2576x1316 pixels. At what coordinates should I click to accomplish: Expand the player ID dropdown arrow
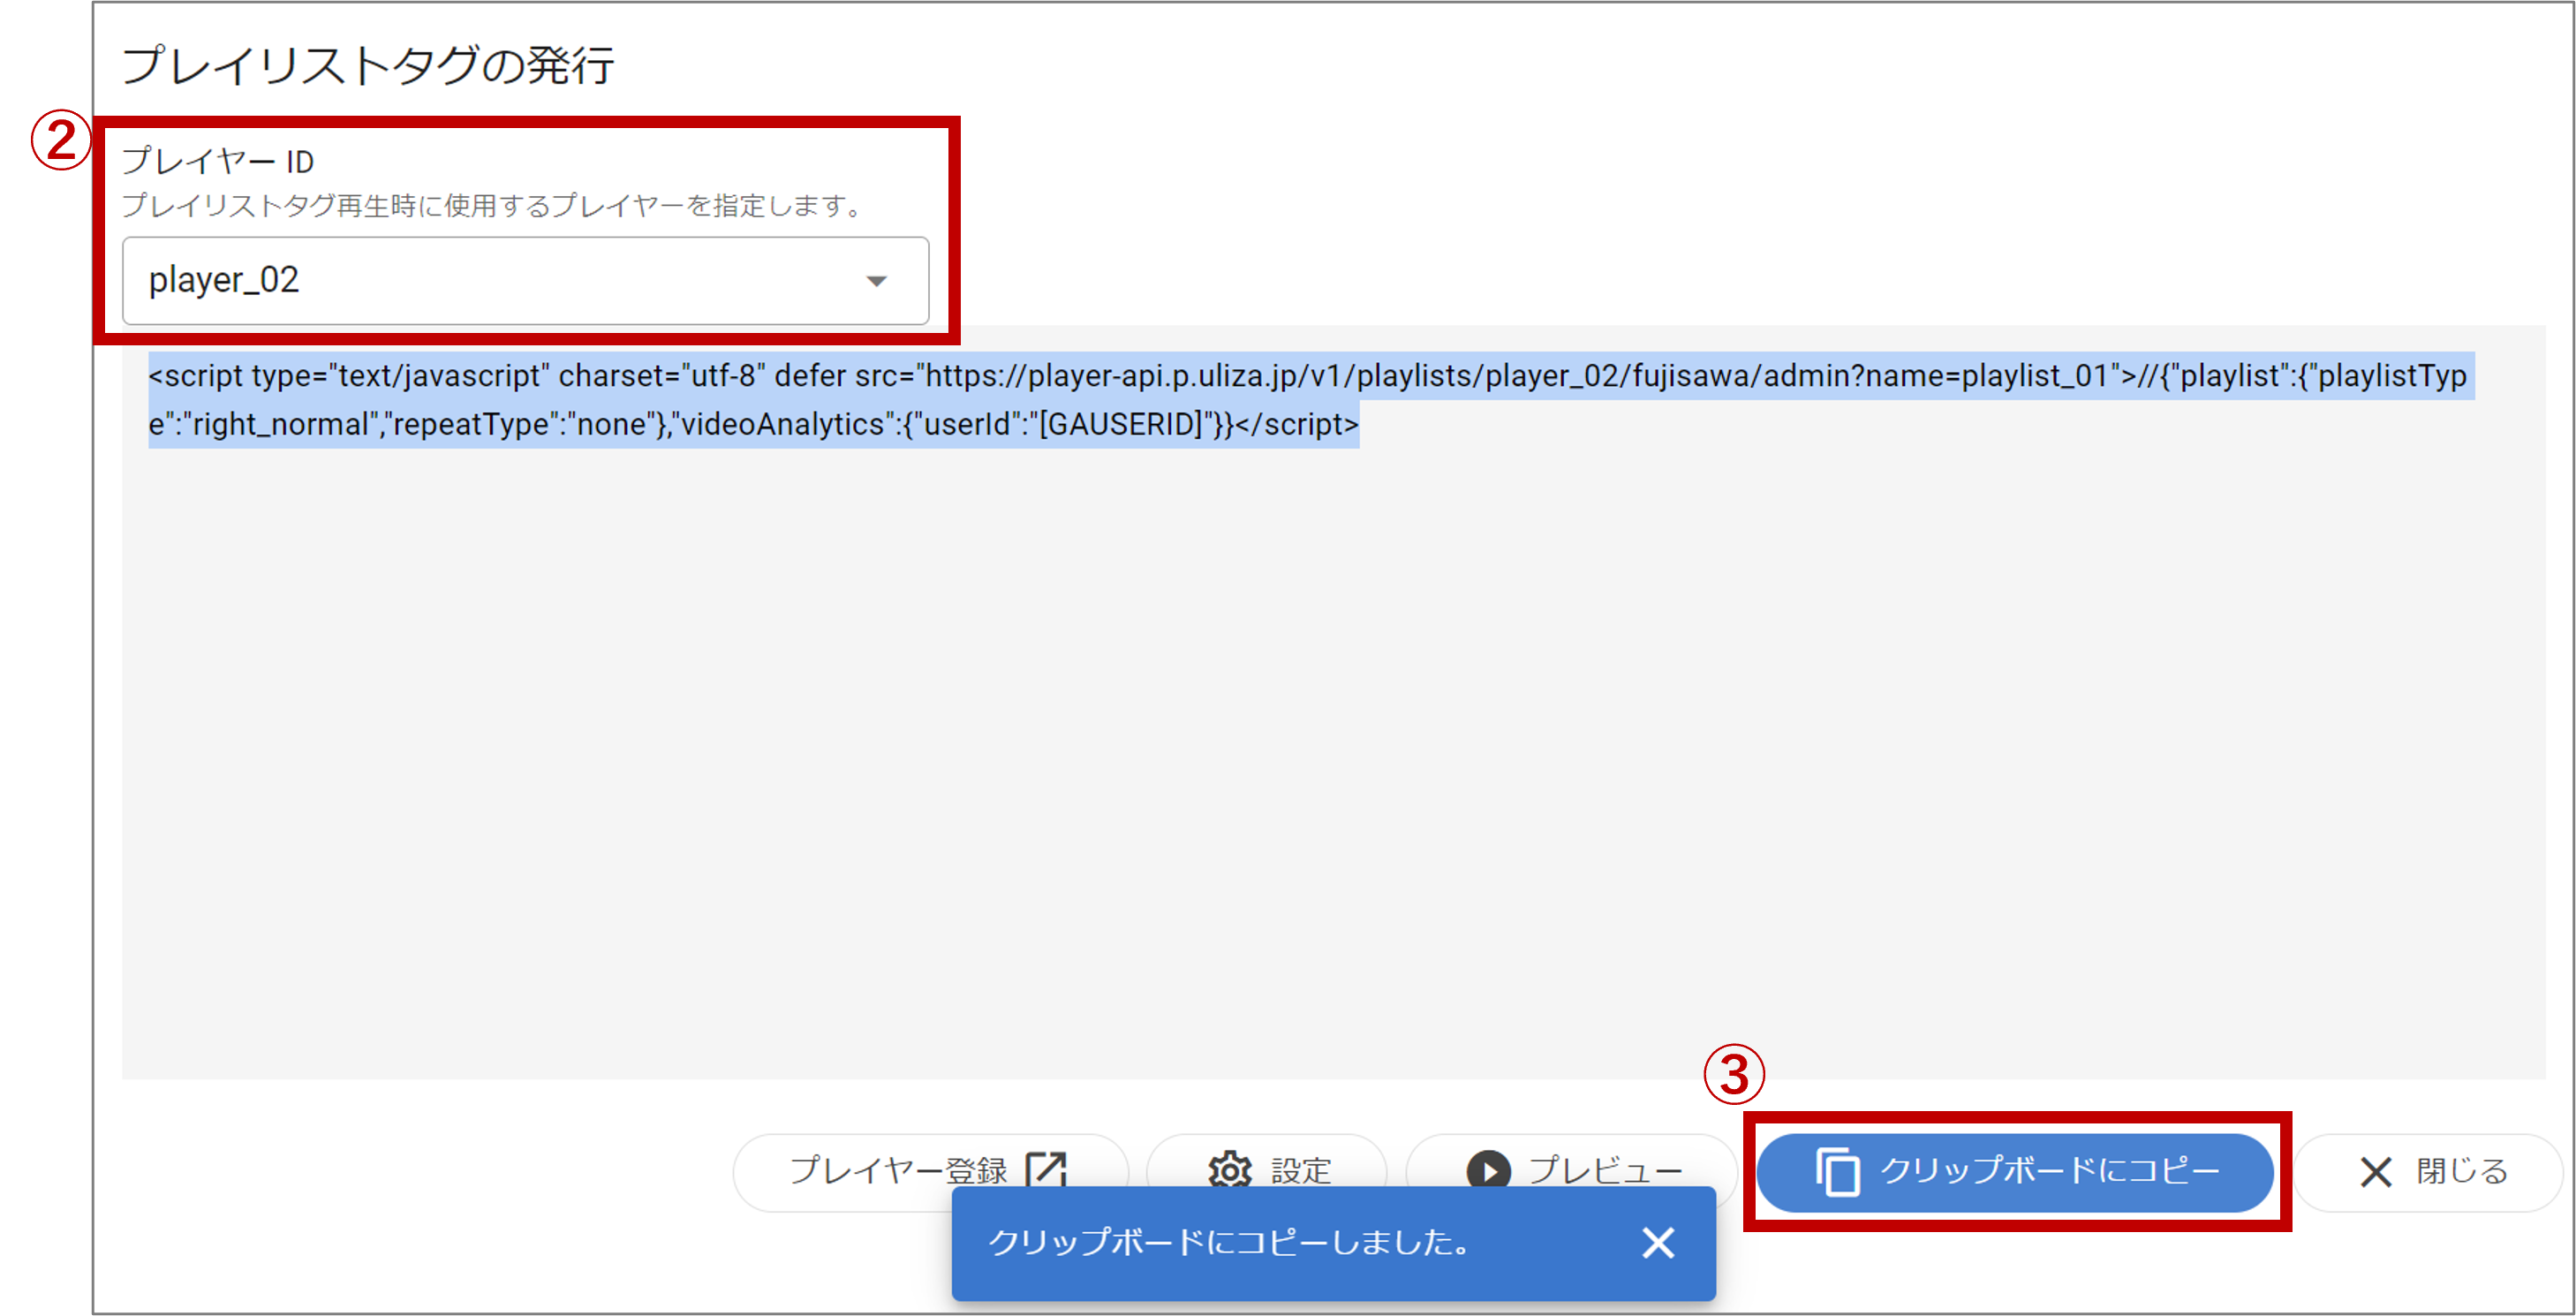click(876, 281)
